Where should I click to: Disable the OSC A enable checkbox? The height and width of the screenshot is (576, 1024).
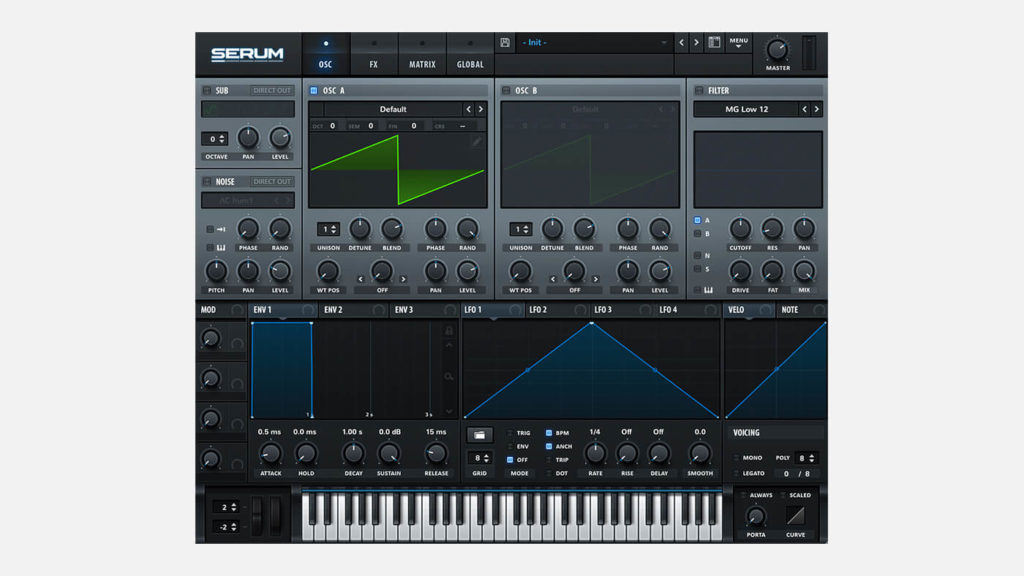coord(313,91)
